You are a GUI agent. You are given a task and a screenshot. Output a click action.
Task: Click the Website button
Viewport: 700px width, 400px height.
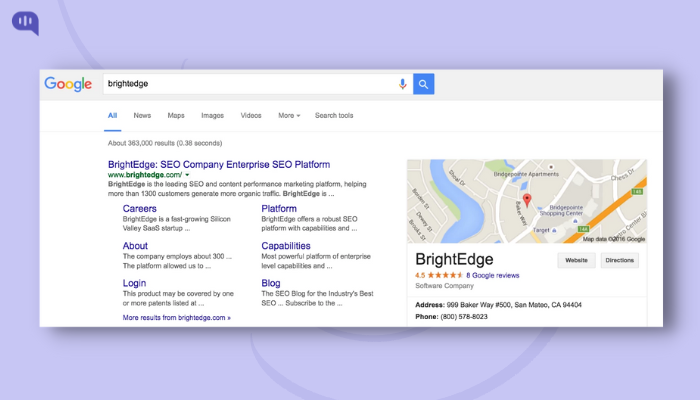(576, 260)
